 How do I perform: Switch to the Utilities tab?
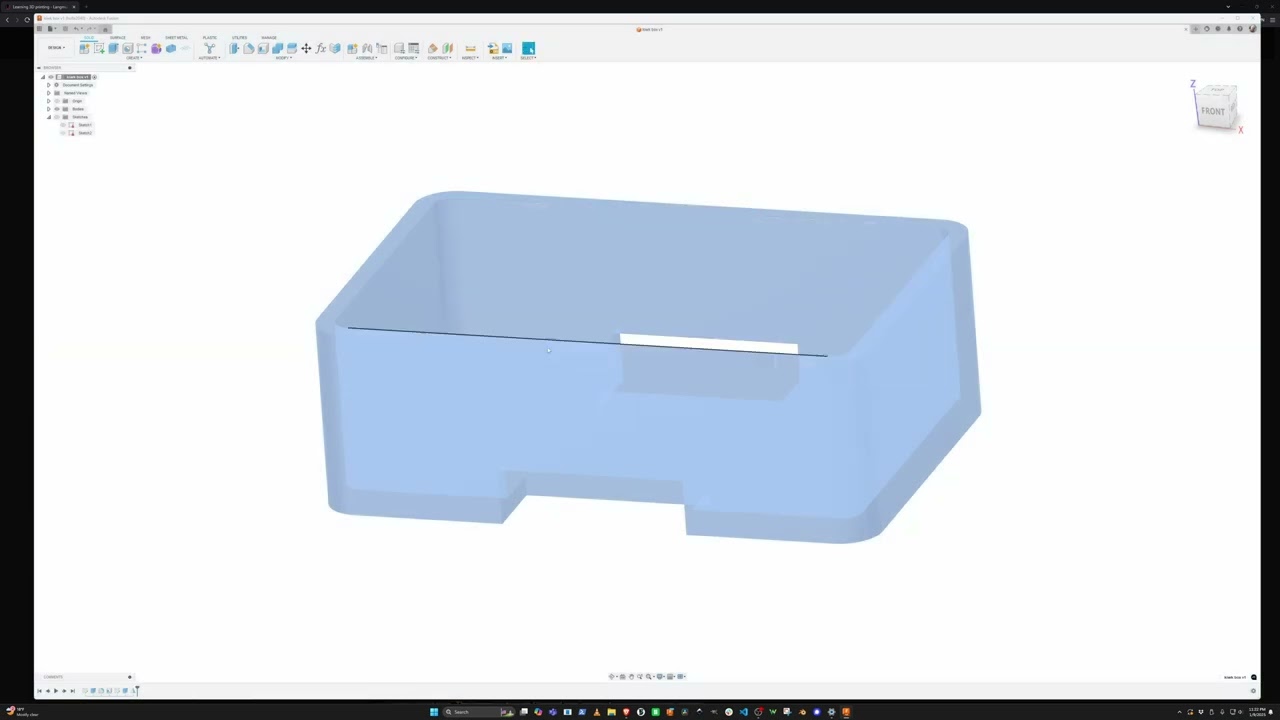[240, 38]
